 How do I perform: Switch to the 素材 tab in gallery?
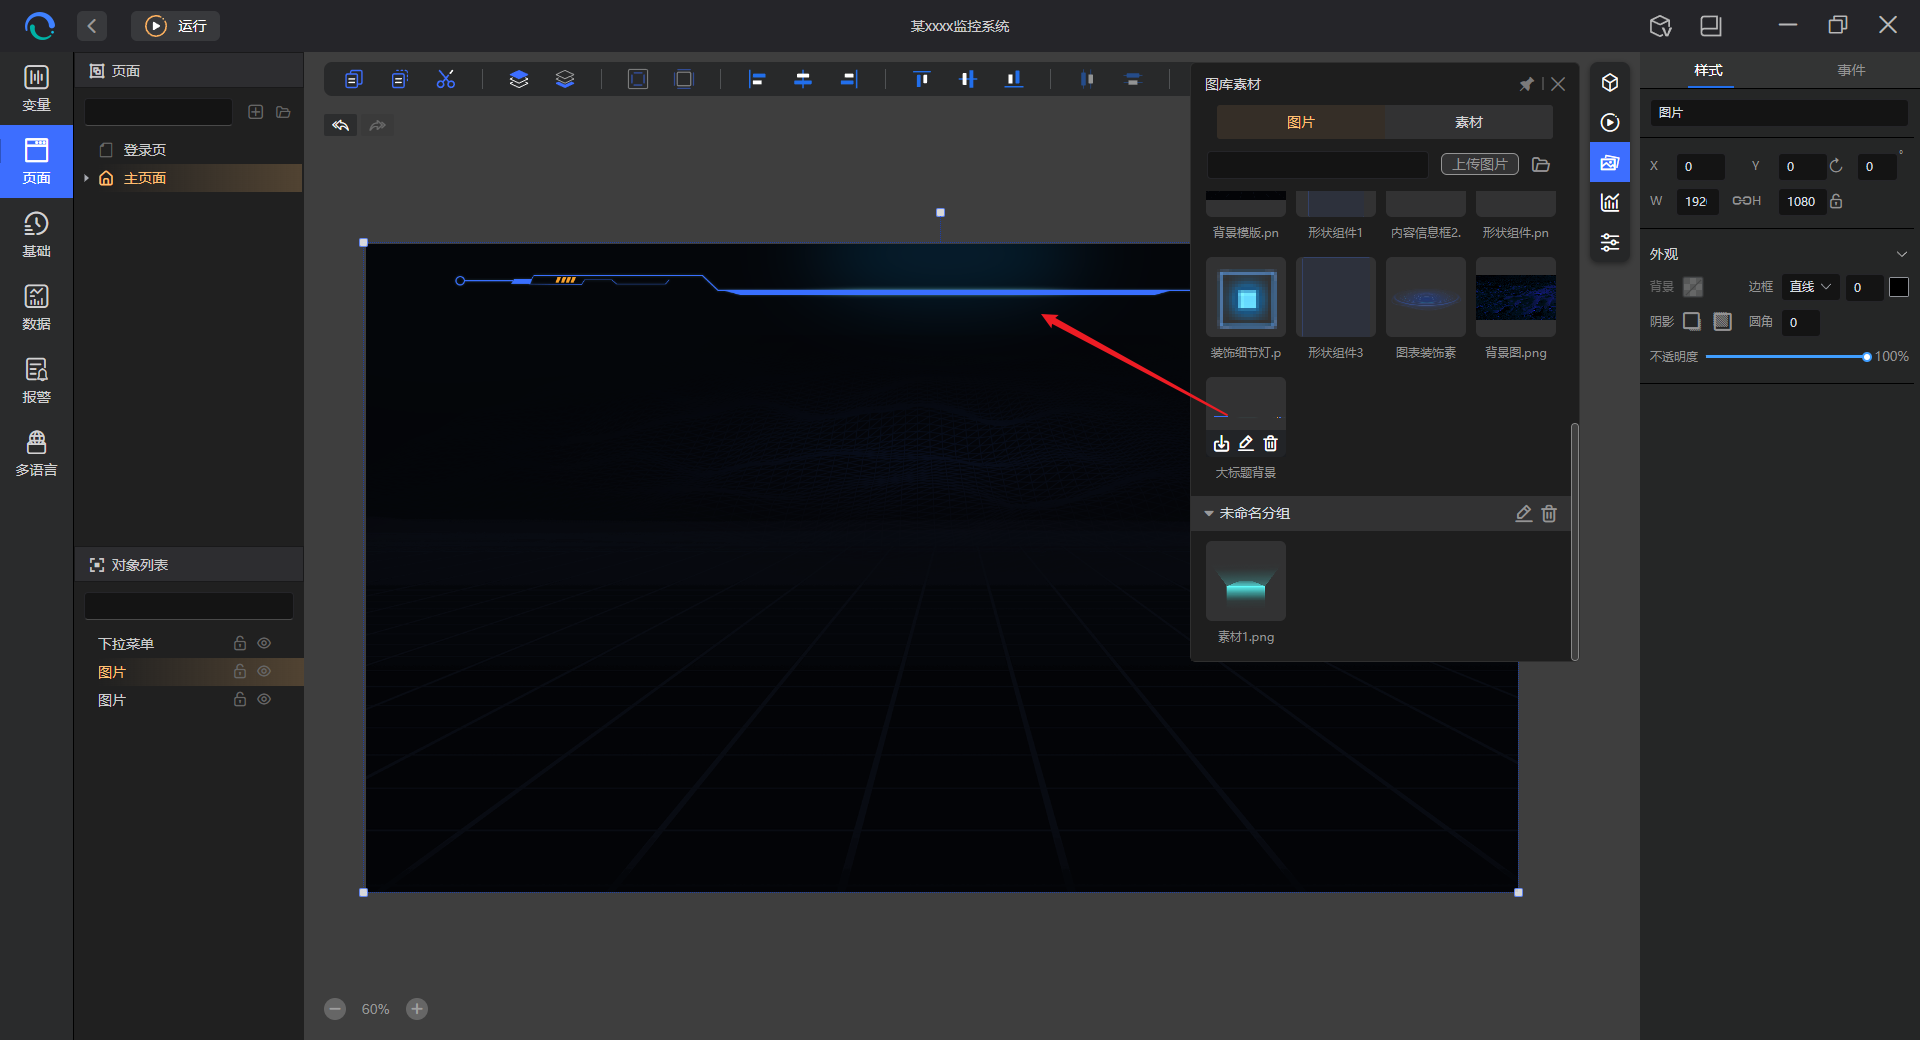(x=1468, y=122)
